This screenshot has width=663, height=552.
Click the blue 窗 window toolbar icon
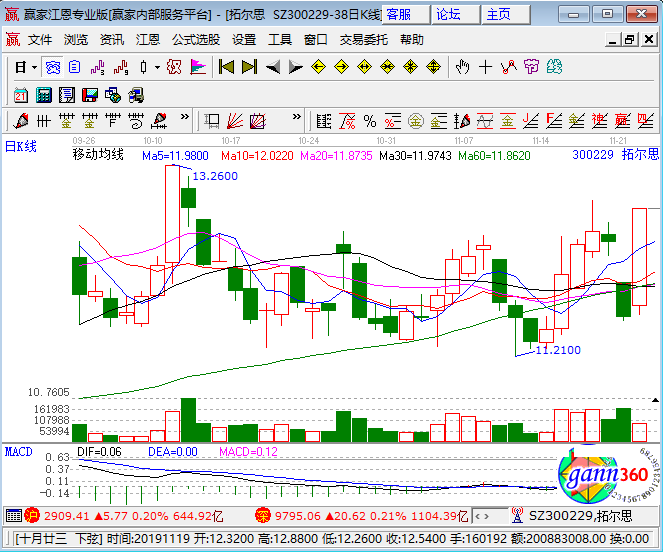pyautogui.click(x=53, y=67)
